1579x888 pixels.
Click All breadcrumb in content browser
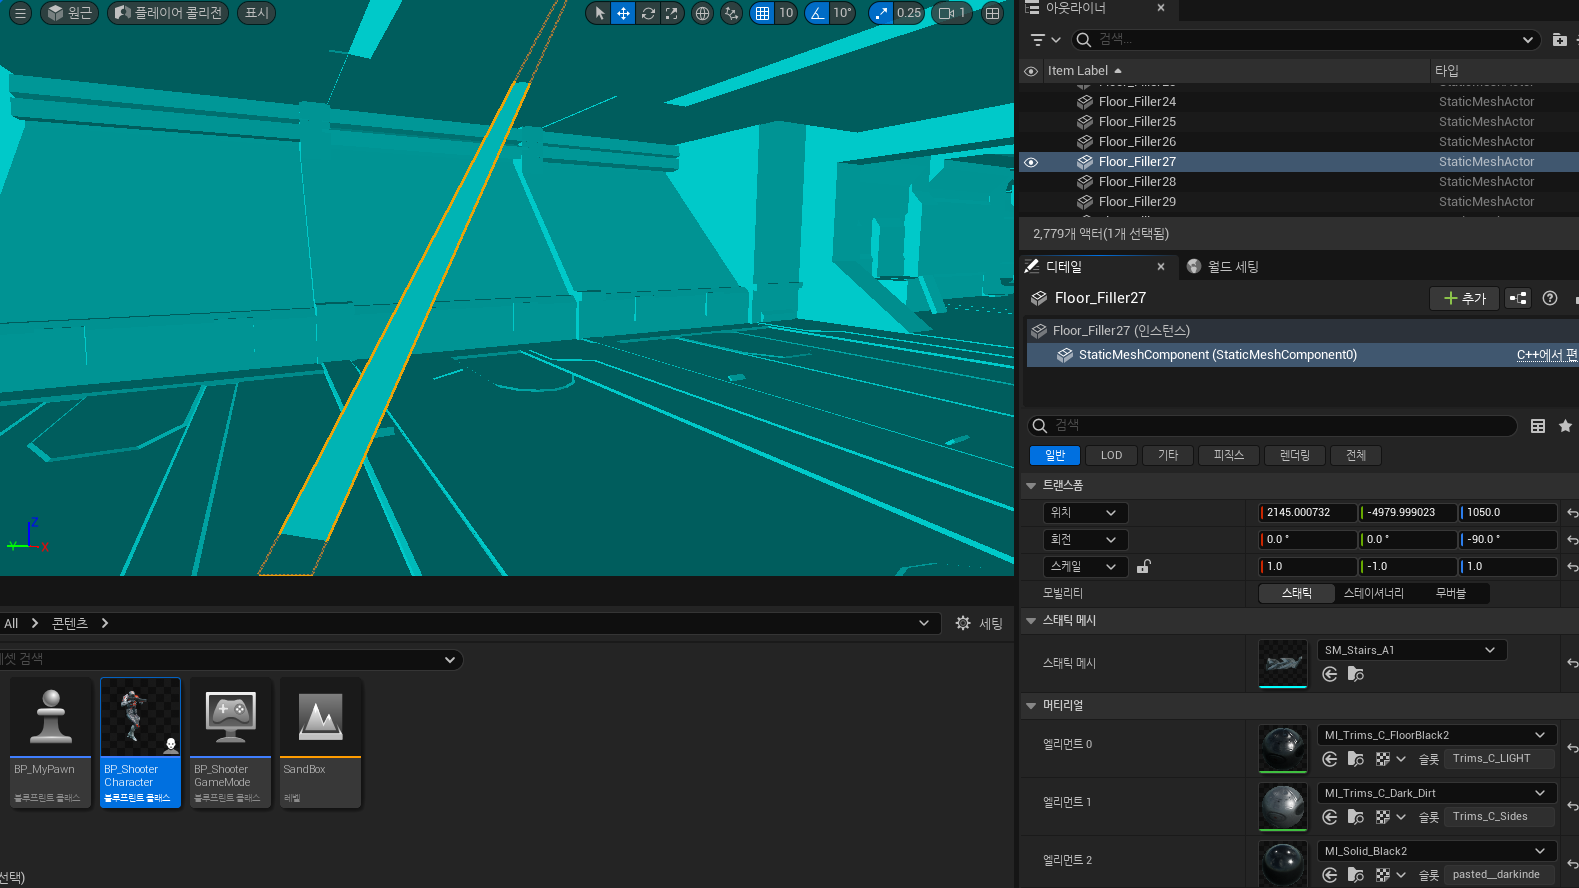[11, 624]
